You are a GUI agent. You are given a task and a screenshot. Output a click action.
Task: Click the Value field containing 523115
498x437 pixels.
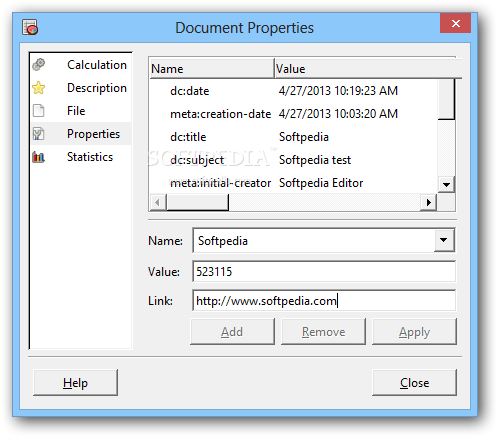click(324, 271)
